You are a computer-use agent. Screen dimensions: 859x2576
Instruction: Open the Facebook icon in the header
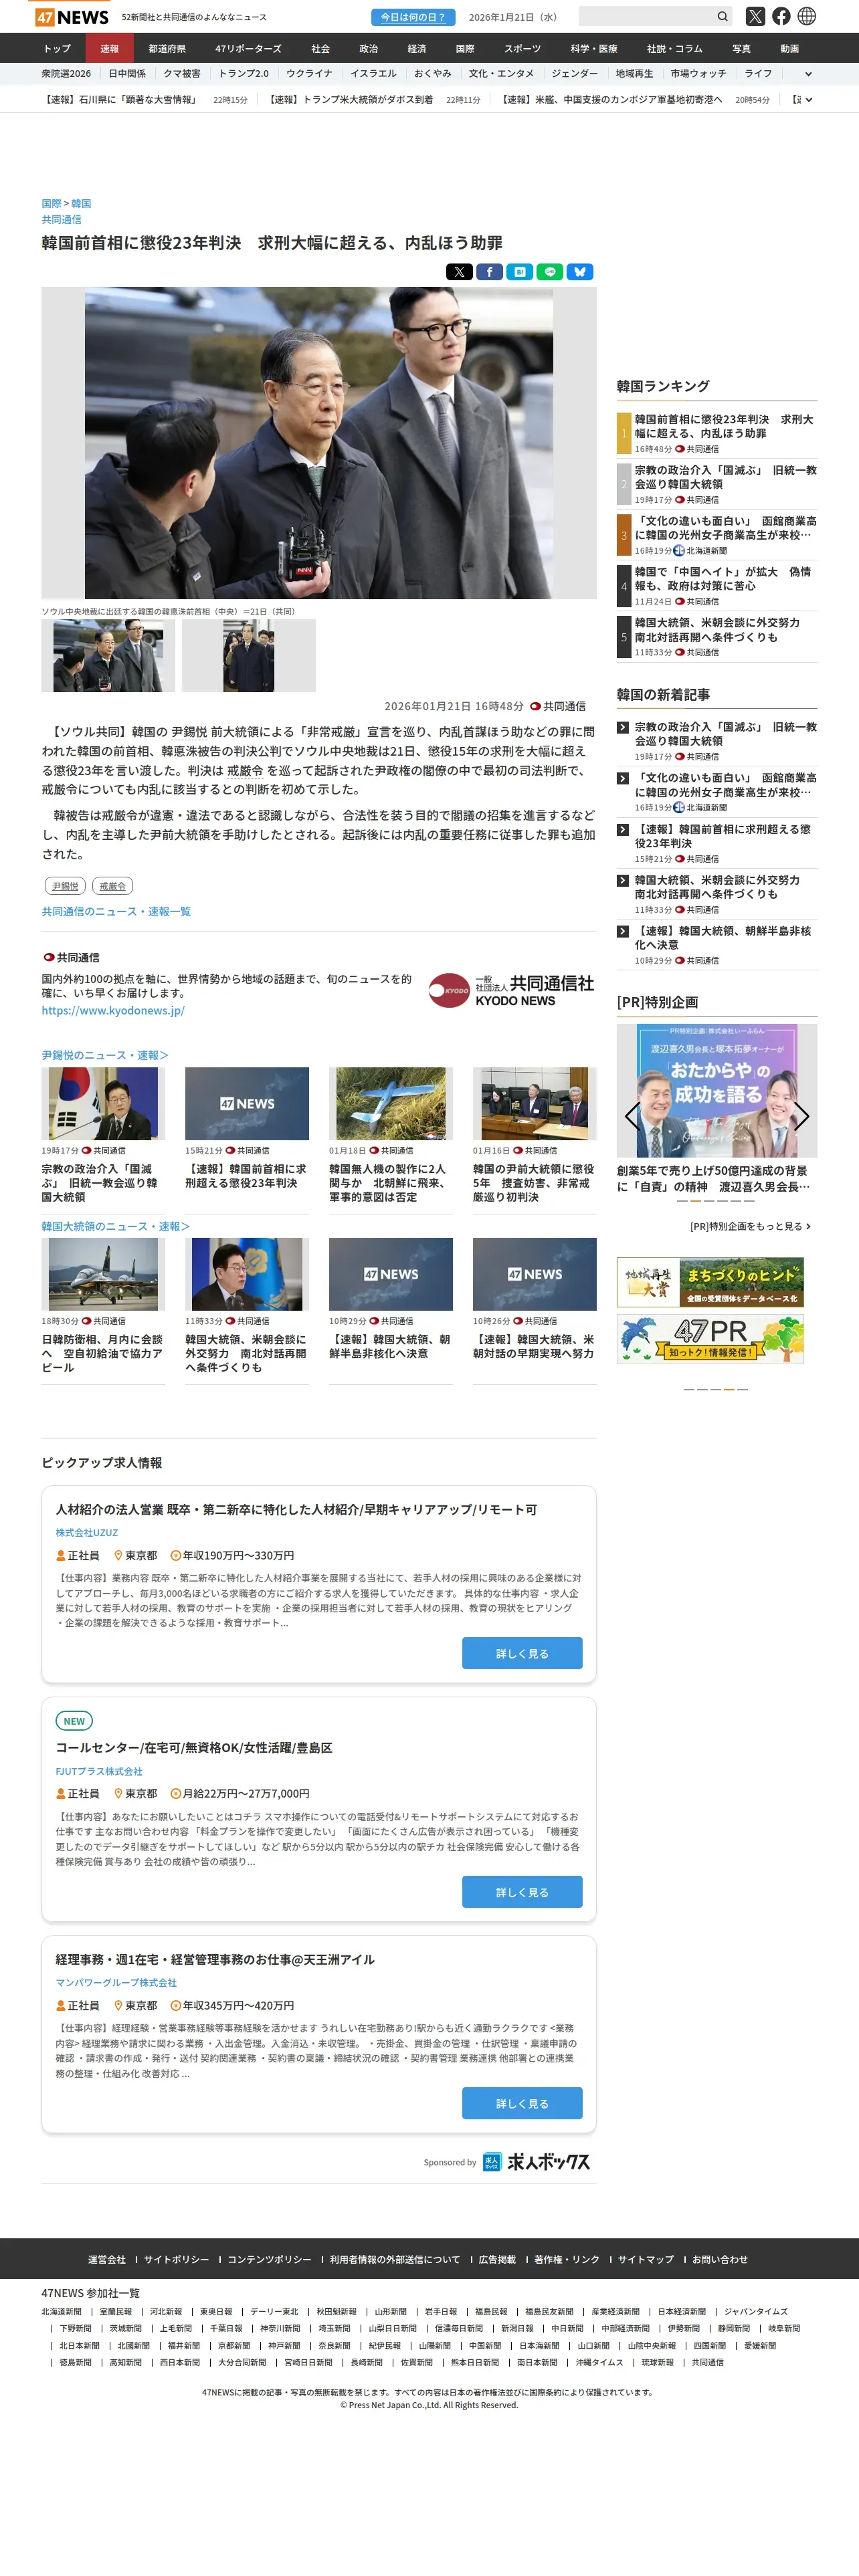click(x=781, y=17)
